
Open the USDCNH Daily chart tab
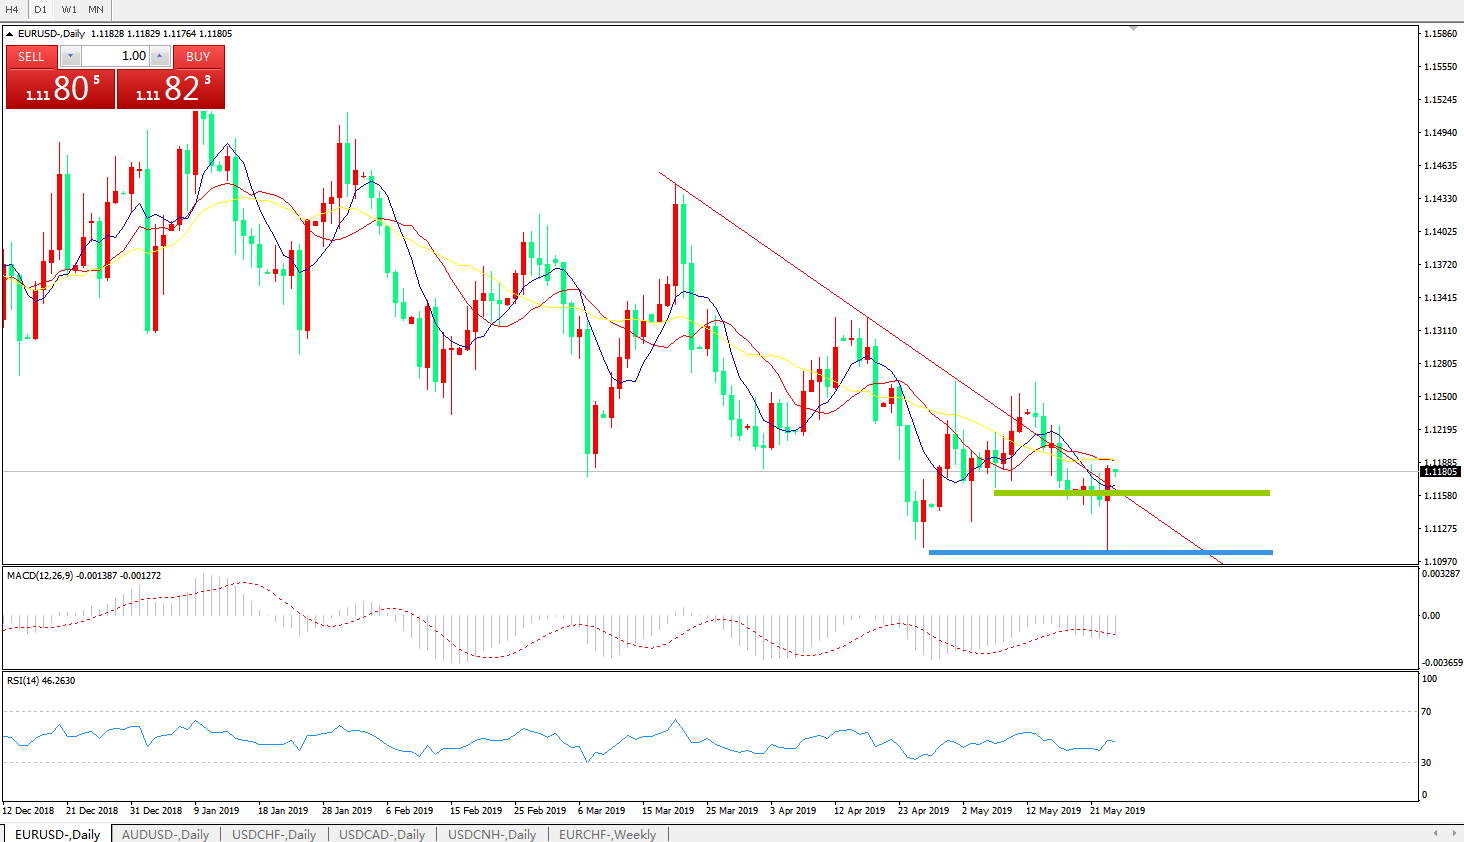(x=492, y=834)
